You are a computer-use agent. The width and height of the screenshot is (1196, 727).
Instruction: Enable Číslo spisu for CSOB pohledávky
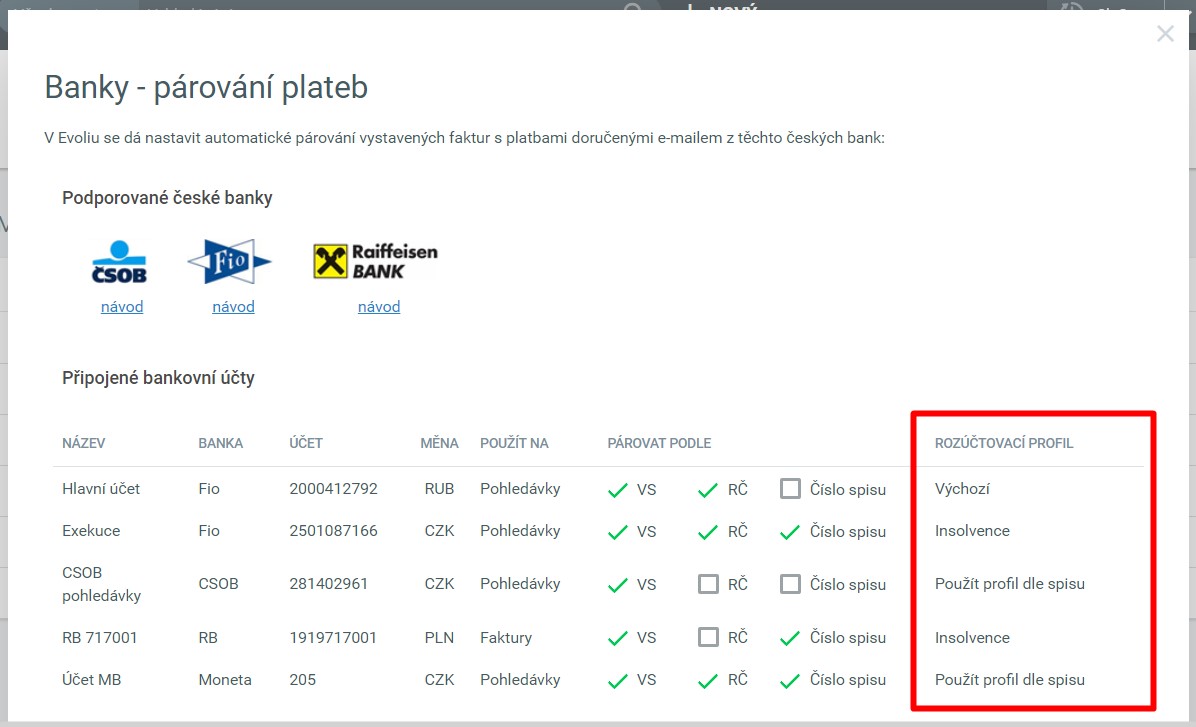click(x=791, y=584)
